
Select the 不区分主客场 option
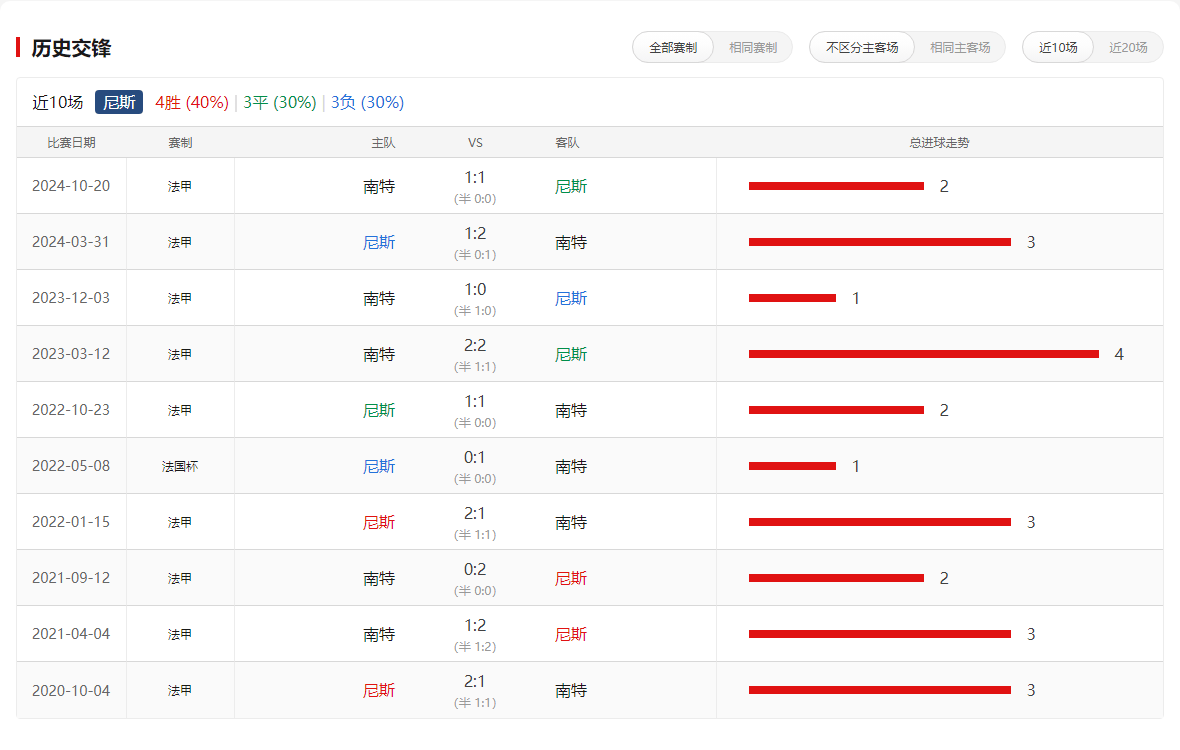862,47
